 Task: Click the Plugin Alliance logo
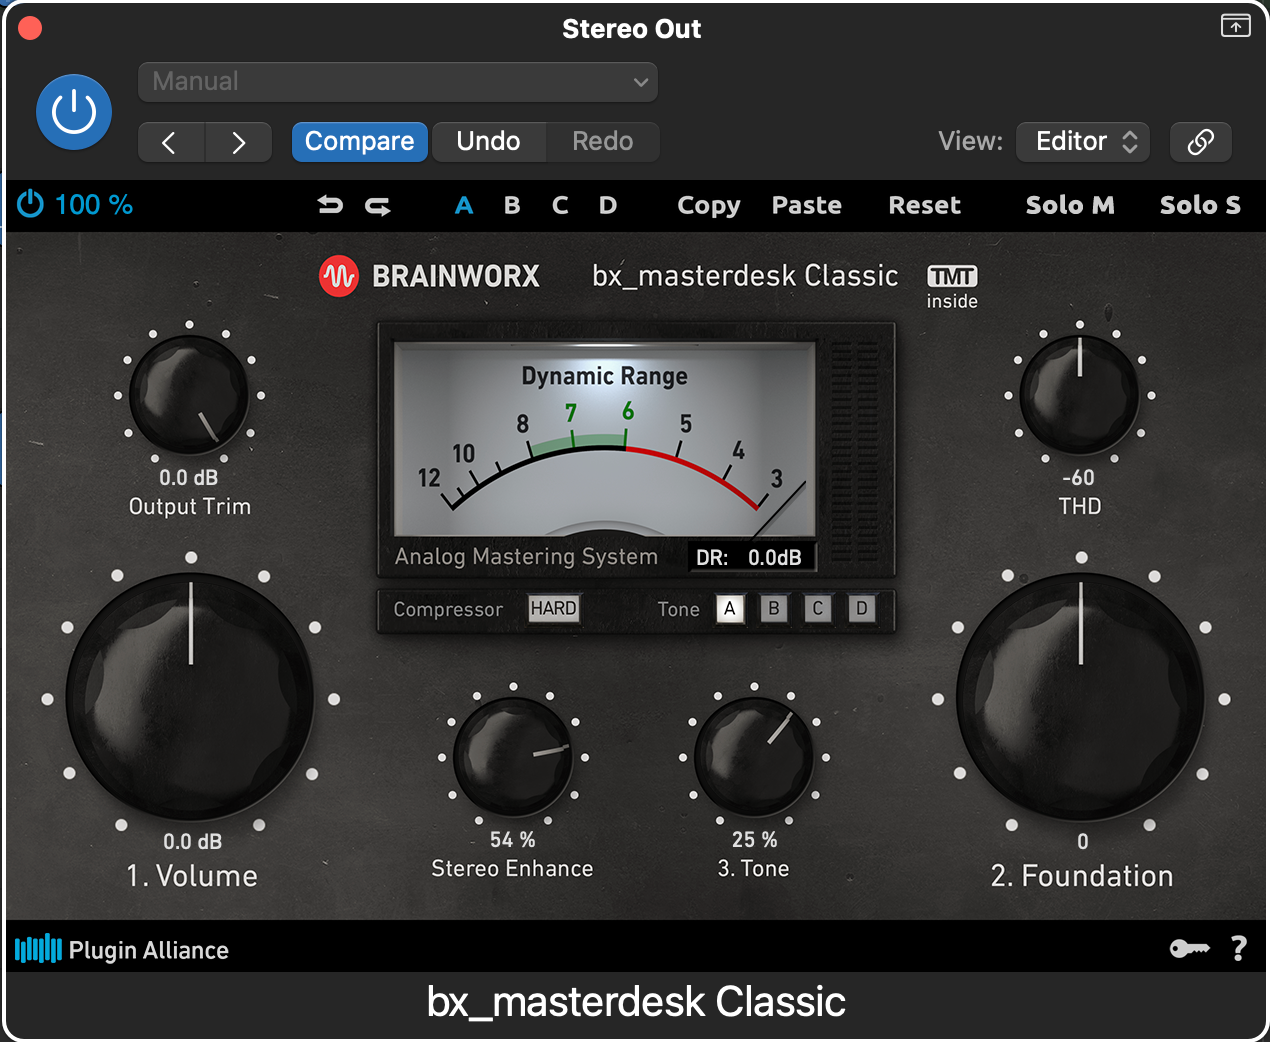(122, 949)
